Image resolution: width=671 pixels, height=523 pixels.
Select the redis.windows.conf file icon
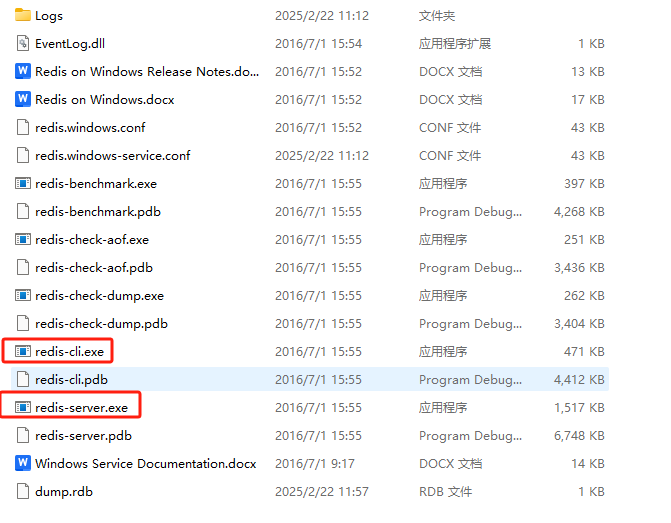[23, 127]
